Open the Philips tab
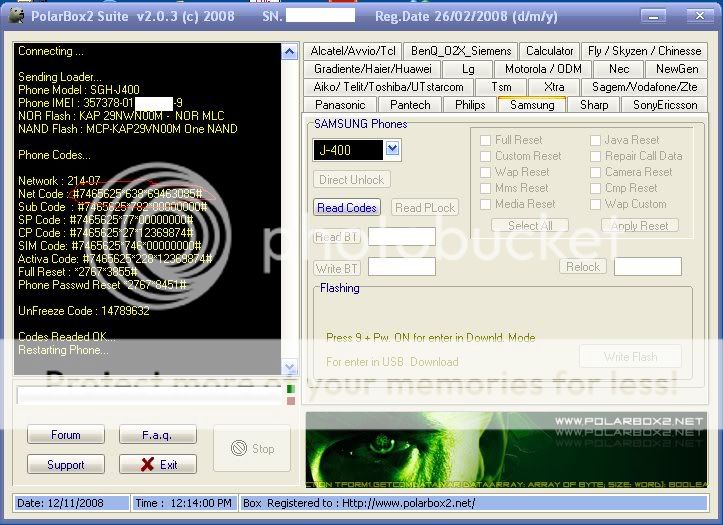 coord(470,105)
